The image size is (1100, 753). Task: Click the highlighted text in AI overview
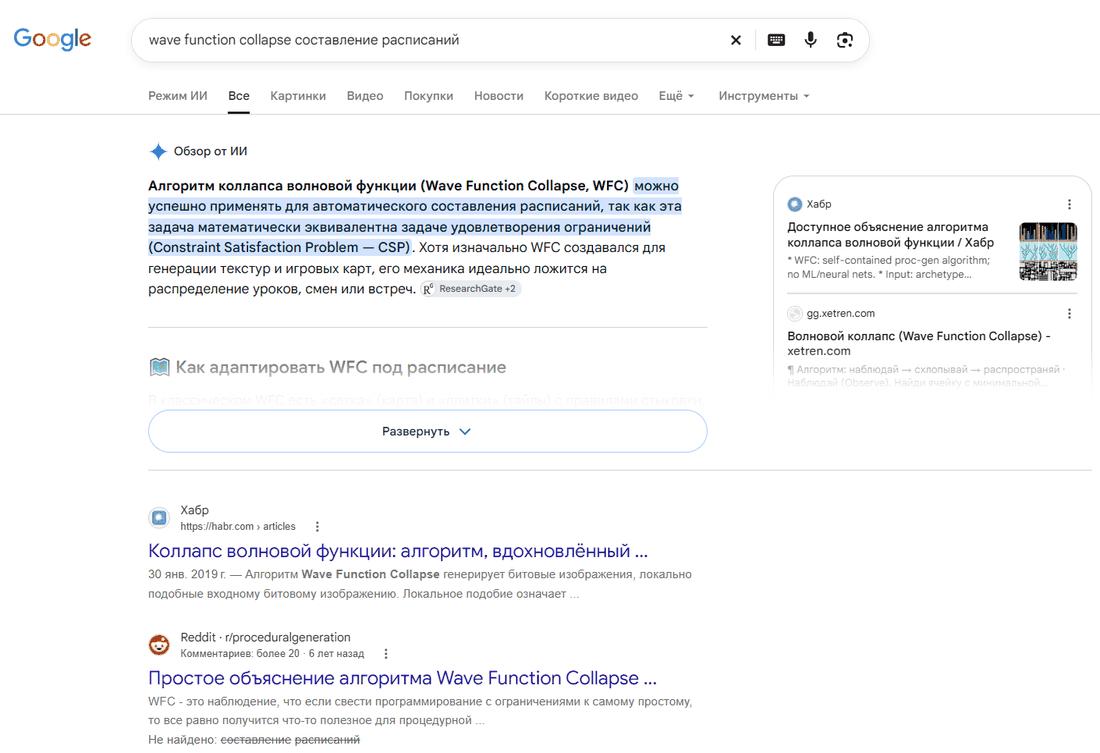pyautogui.click(x=415, y=217)
